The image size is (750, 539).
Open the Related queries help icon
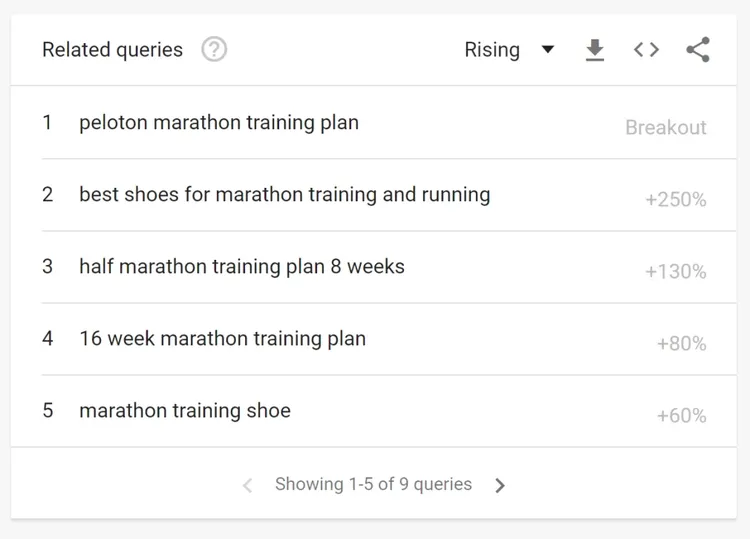[x=214, y=49]
